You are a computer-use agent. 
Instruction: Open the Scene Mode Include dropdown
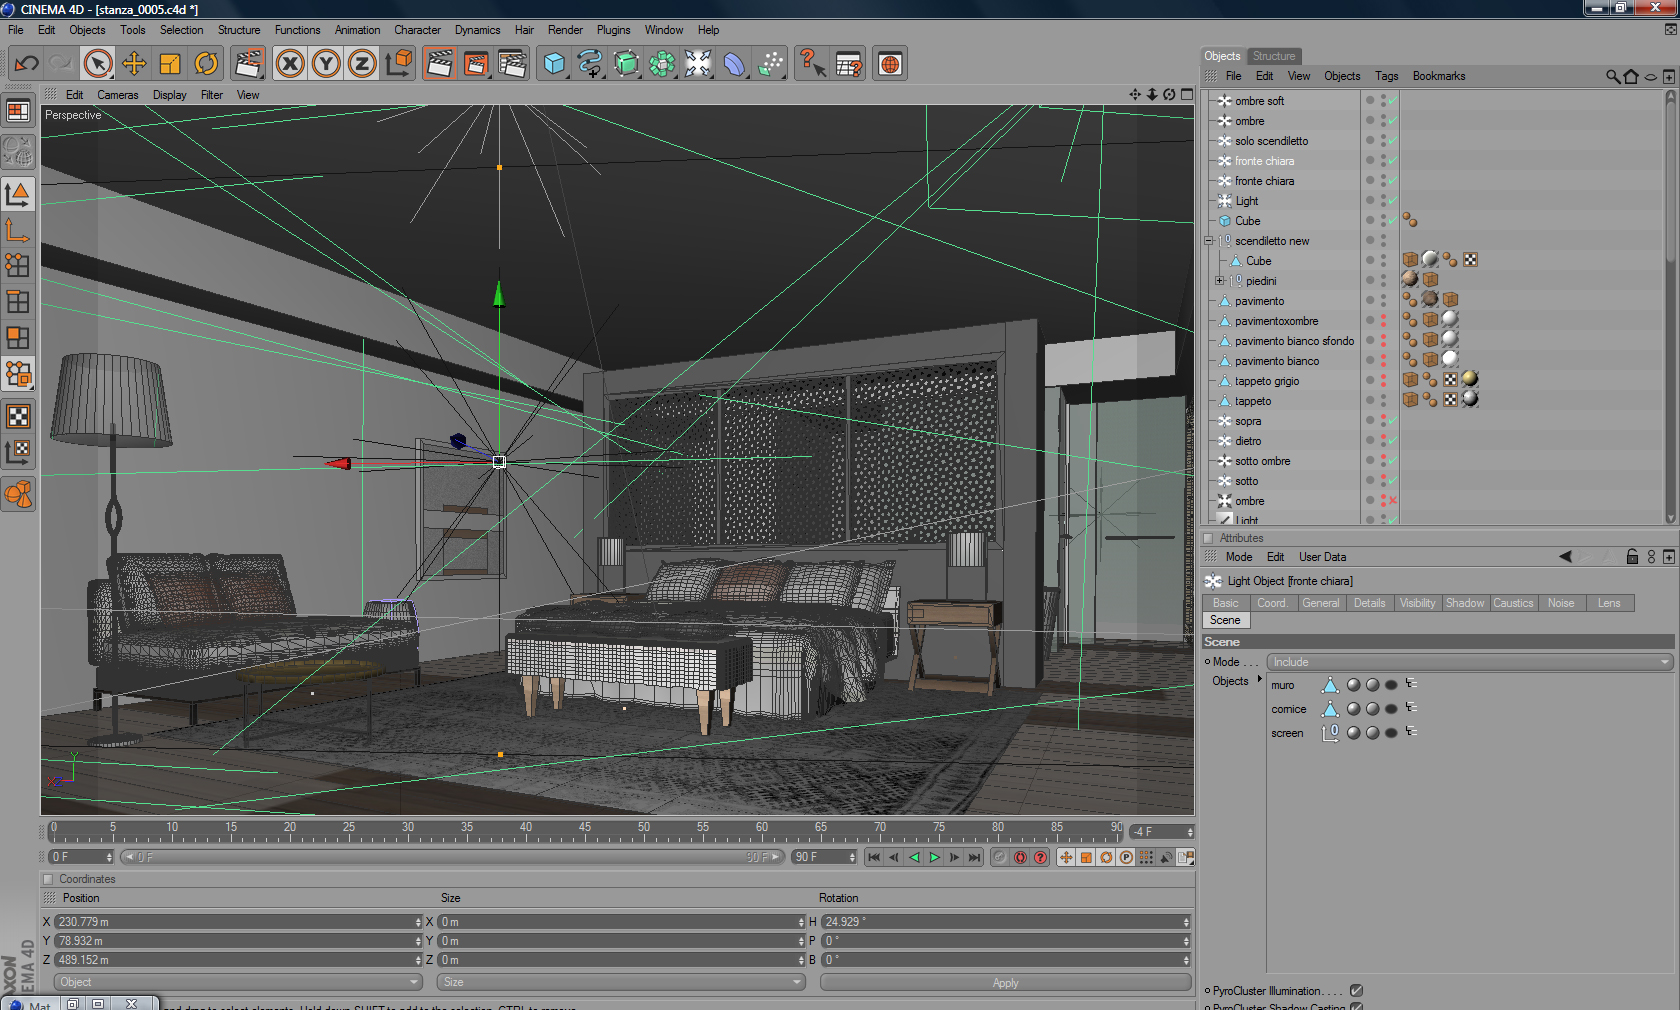pos(1469,662)
